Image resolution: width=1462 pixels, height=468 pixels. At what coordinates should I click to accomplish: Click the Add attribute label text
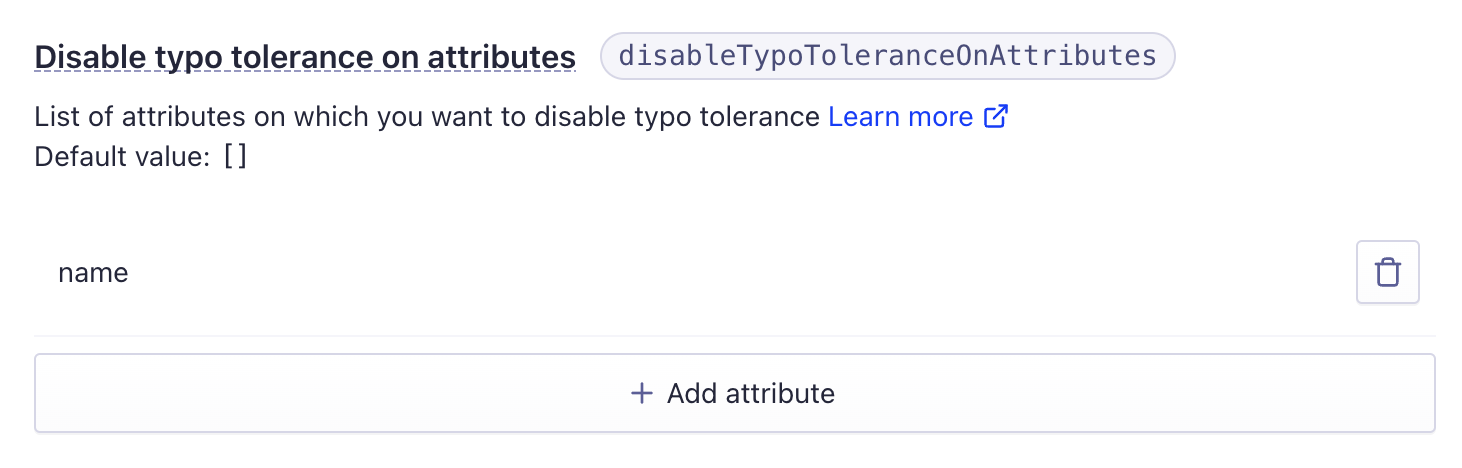pos(751,393)
